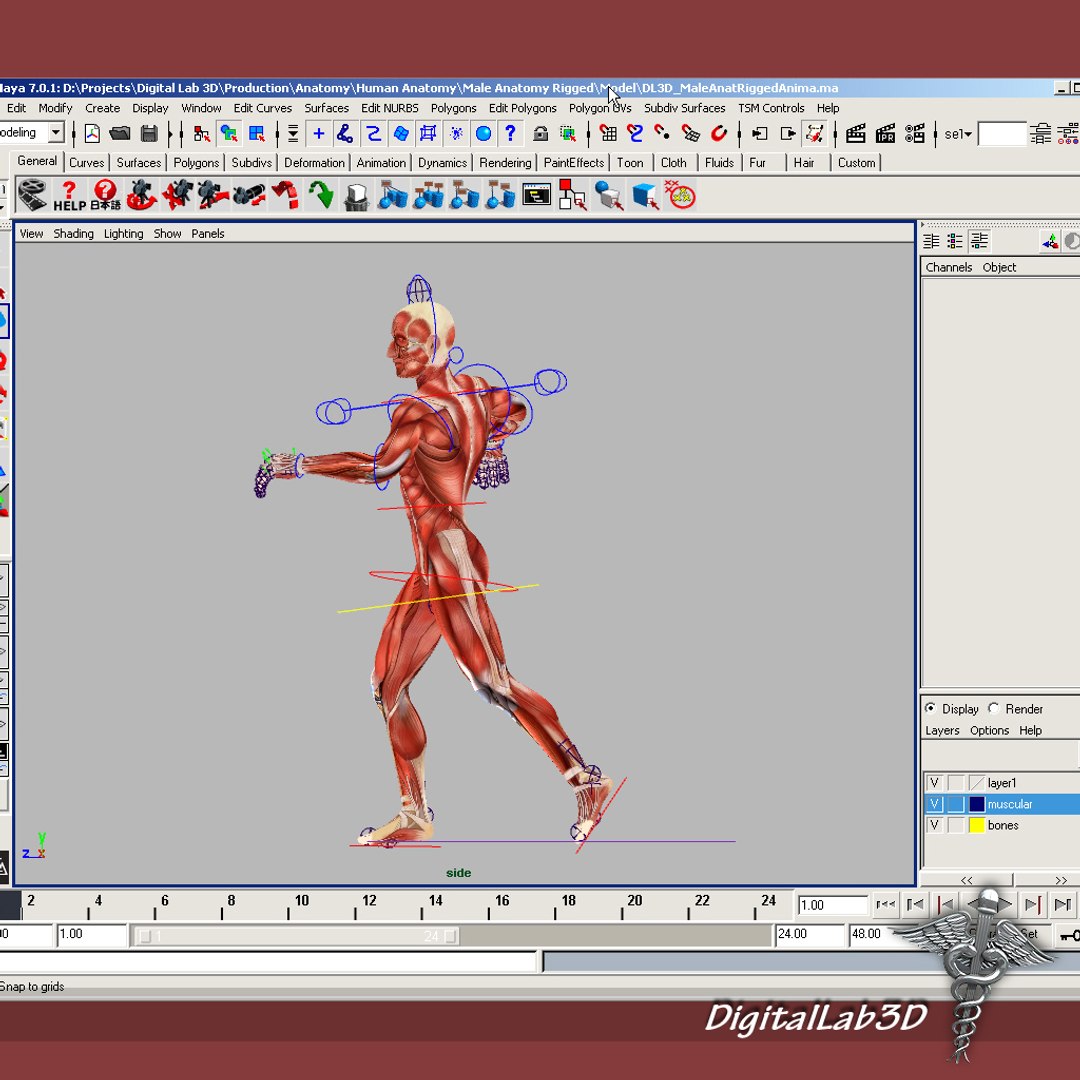Click the playback range slider bar
Image resolution: width=1080 pixels, height=1080 pixels.
296,936
